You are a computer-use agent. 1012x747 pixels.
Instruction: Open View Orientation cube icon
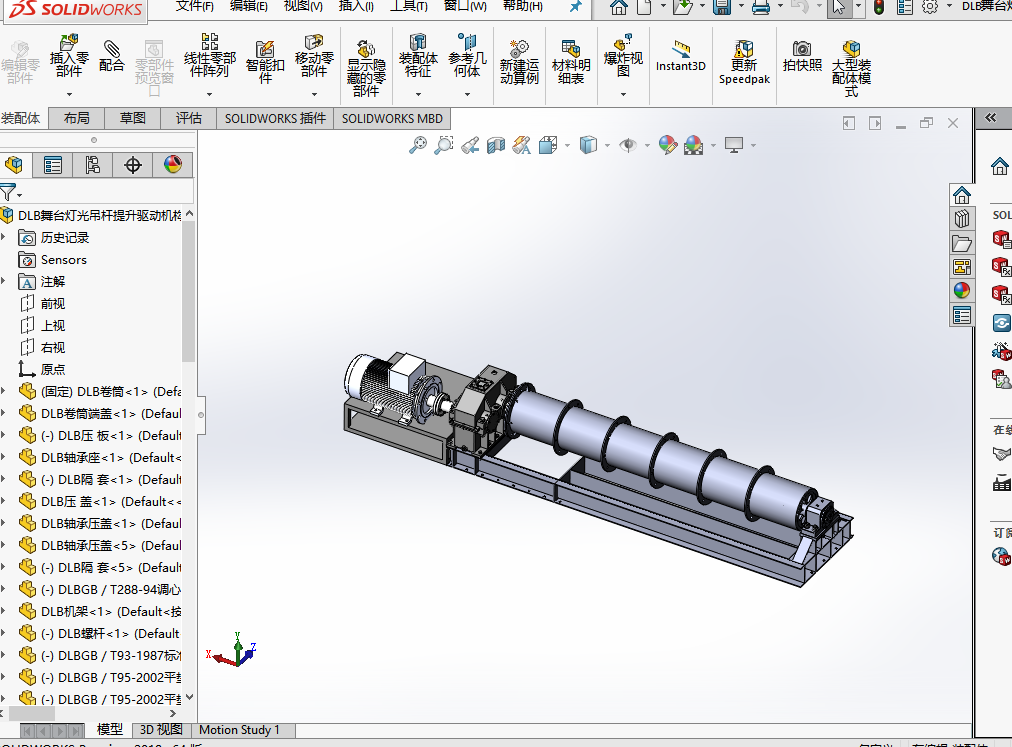[x=548, y=145]
